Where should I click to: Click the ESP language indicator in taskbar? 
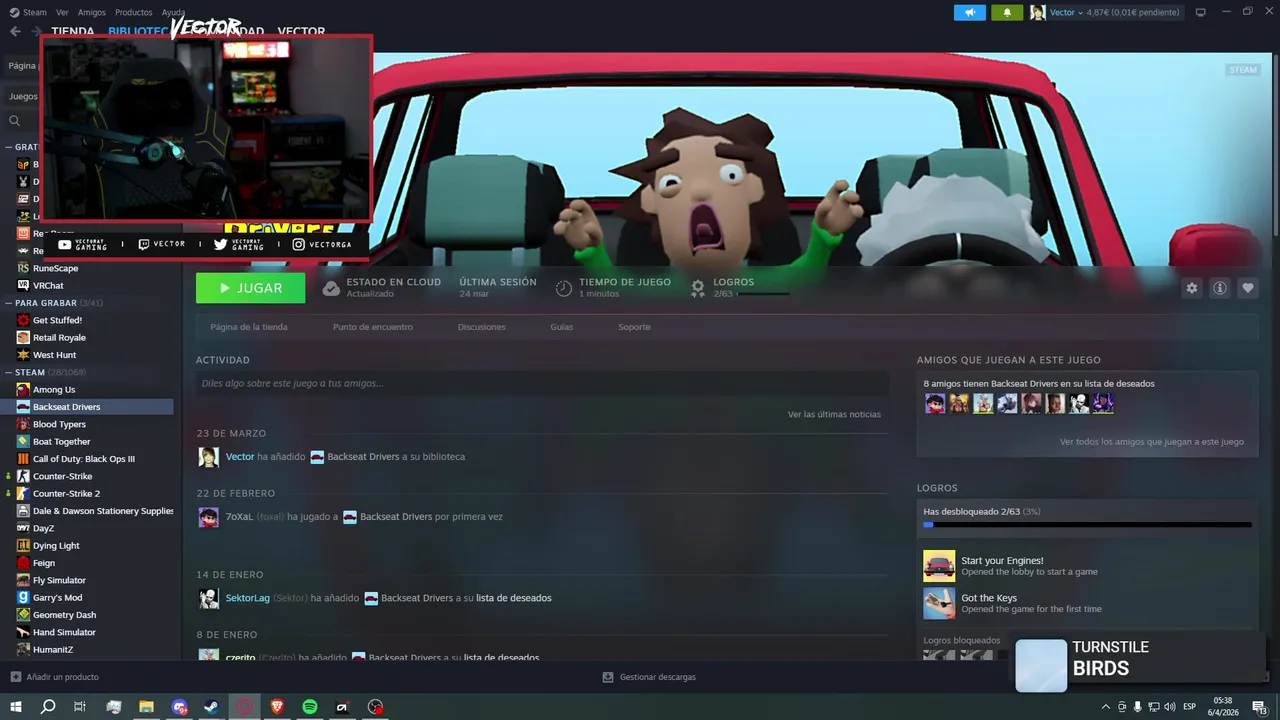click(x=1189, y=707)
